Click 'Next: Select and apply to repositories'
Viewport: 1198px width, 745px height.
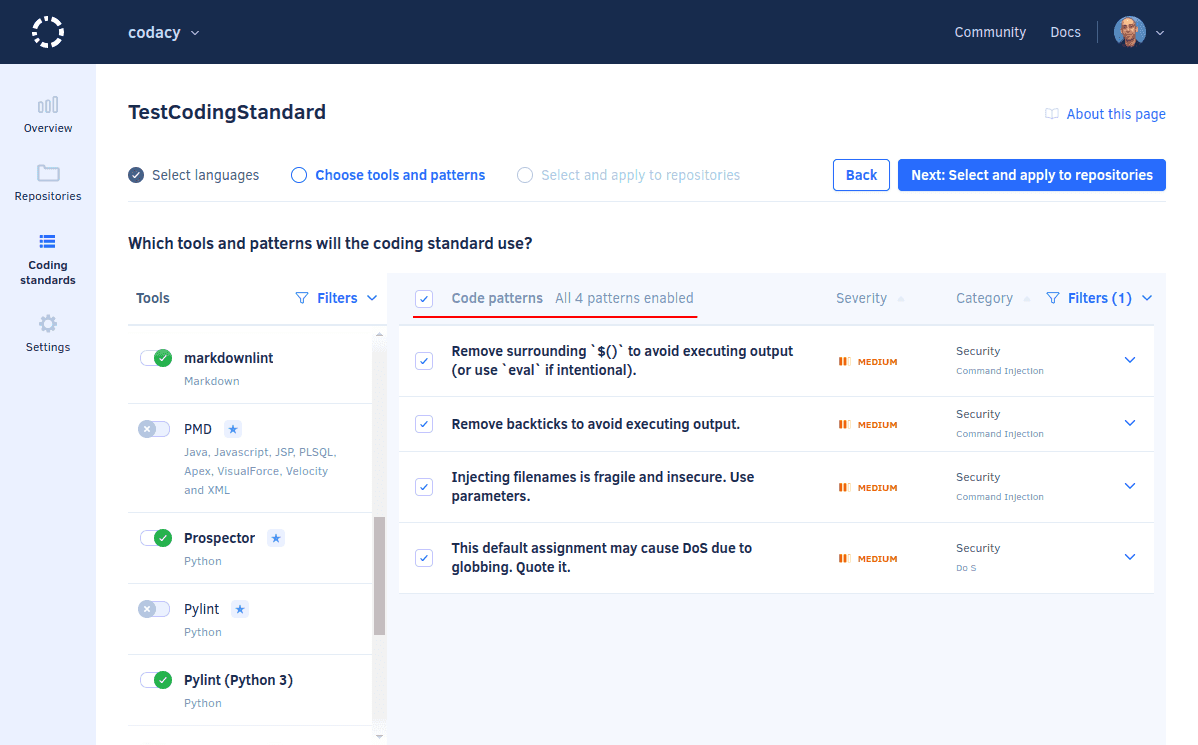tap(1031, 174)
